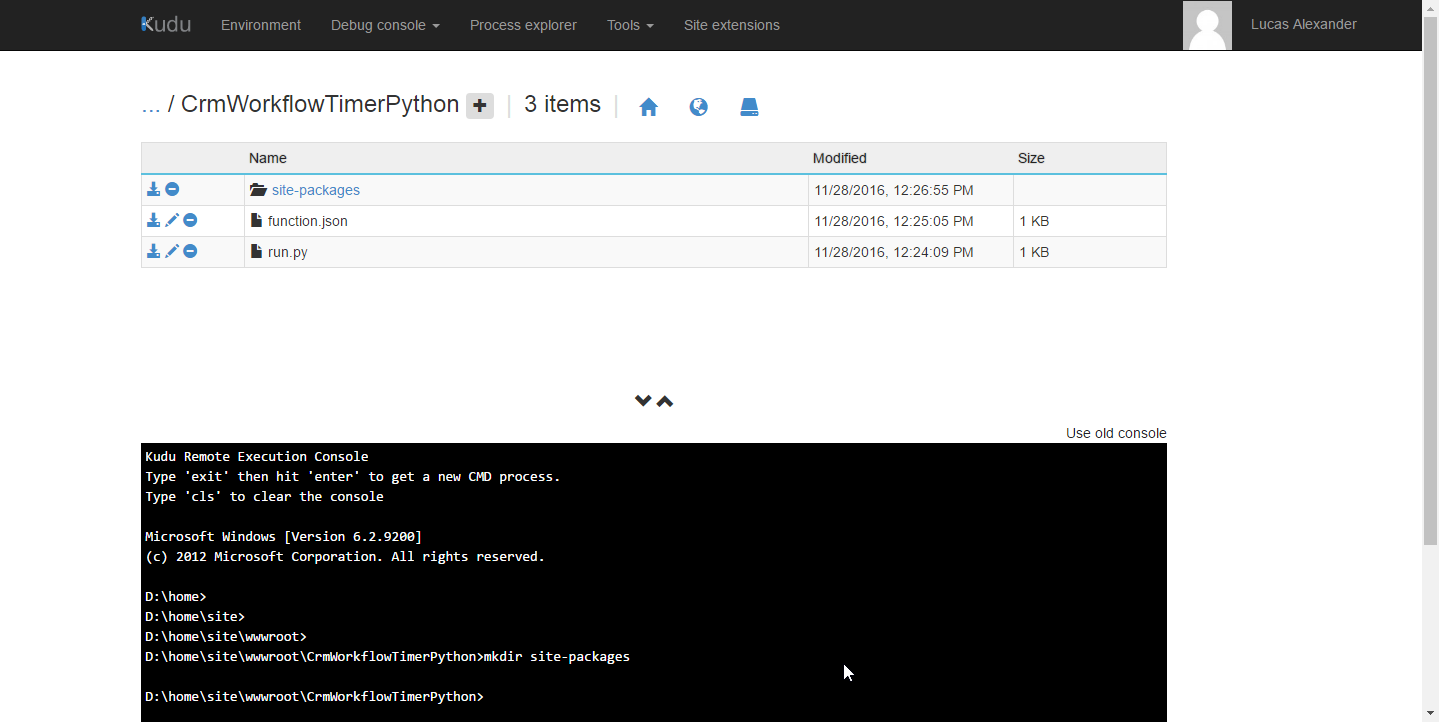Image resolution: width=1439 pixels, height=722 pixels.
Task: Navigate up via the ellipsis breadcrumb
Action: tap(151, 105)
